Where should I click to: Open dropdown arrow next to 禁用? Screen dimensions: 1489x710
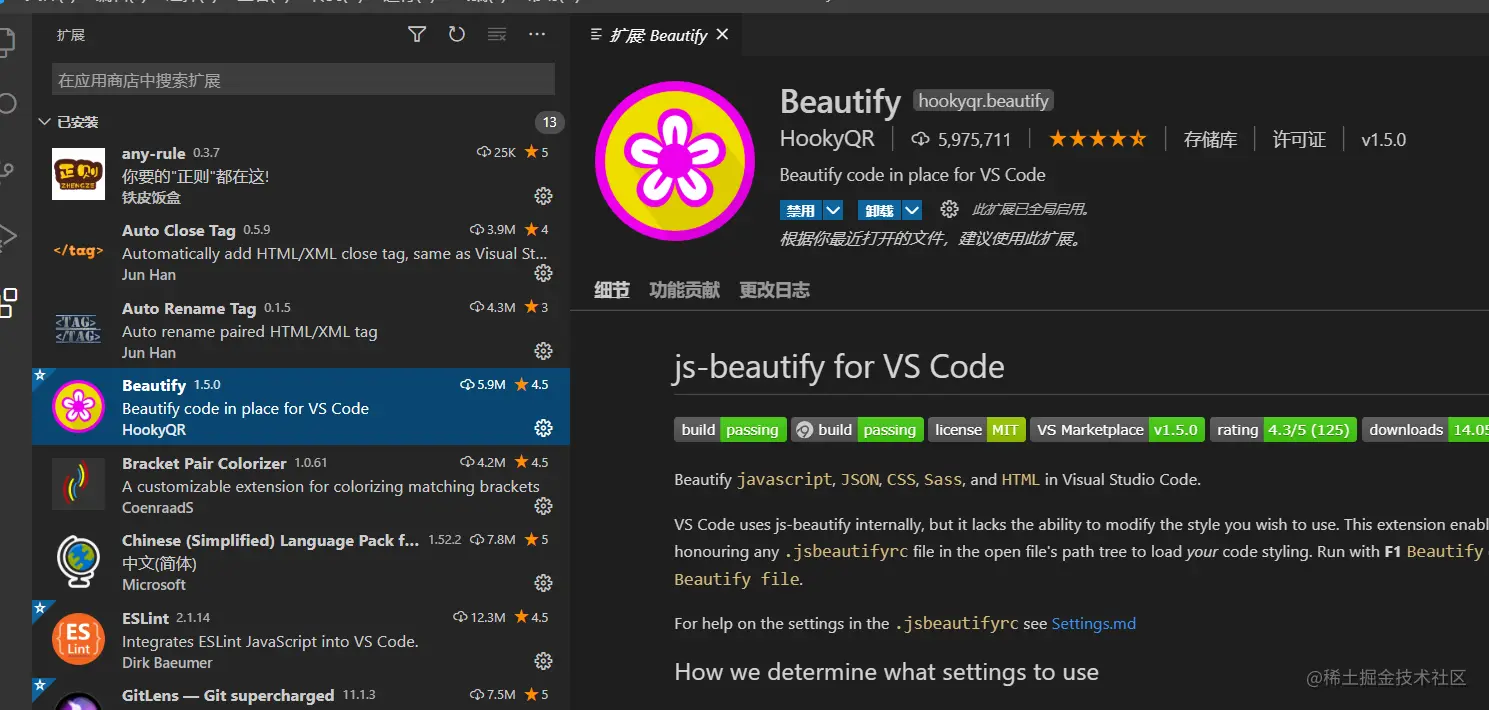(x=833, y=210)
